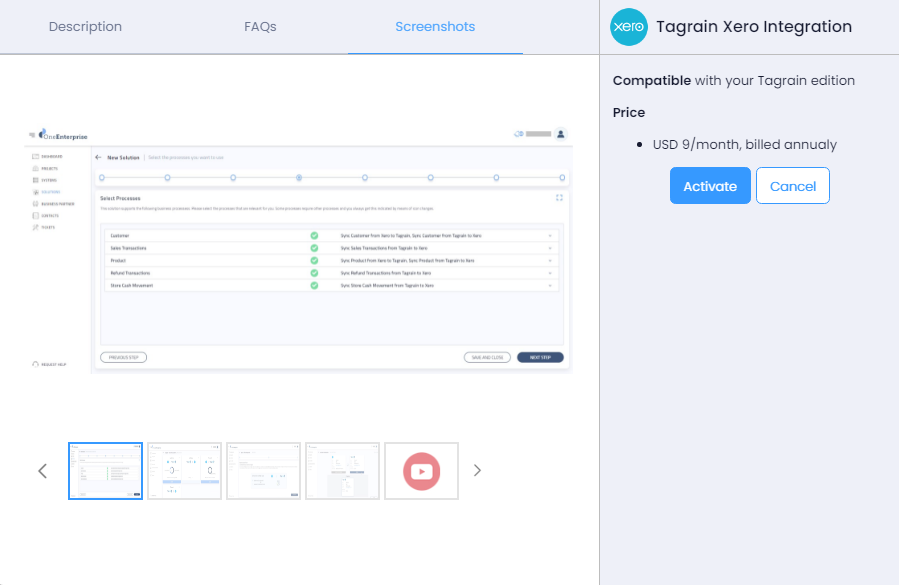The height and width of the screenshot is (585, 899).
Task: Click the user profile avatar icon
Action: tap(561, 134)
